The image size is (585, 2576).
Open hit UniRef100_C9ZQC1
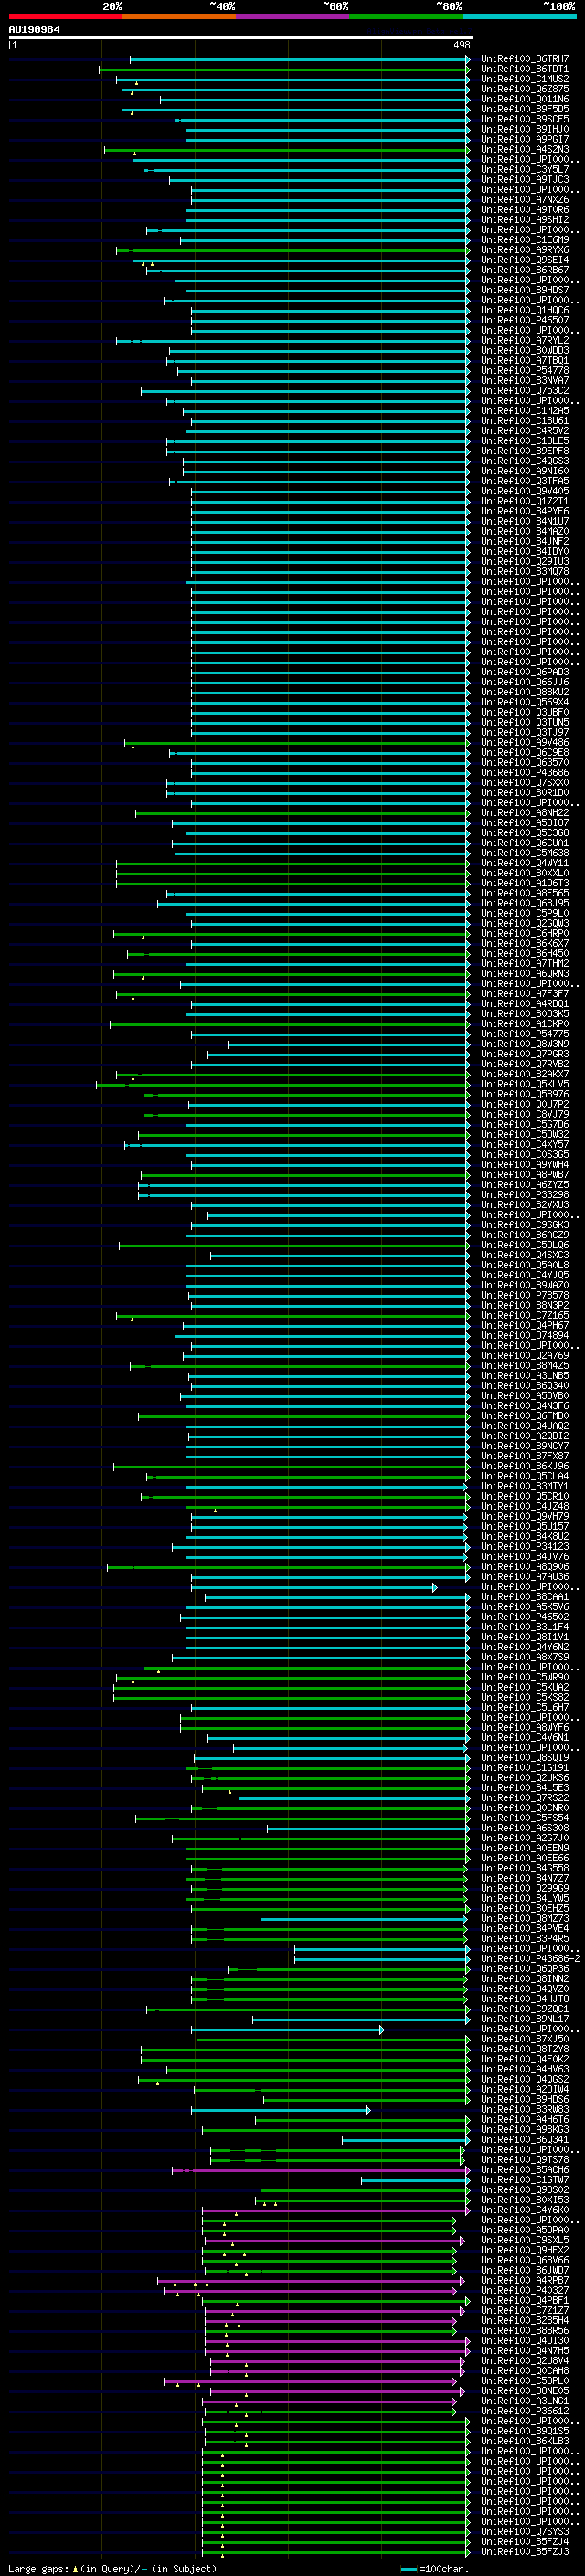(524, 2009)
